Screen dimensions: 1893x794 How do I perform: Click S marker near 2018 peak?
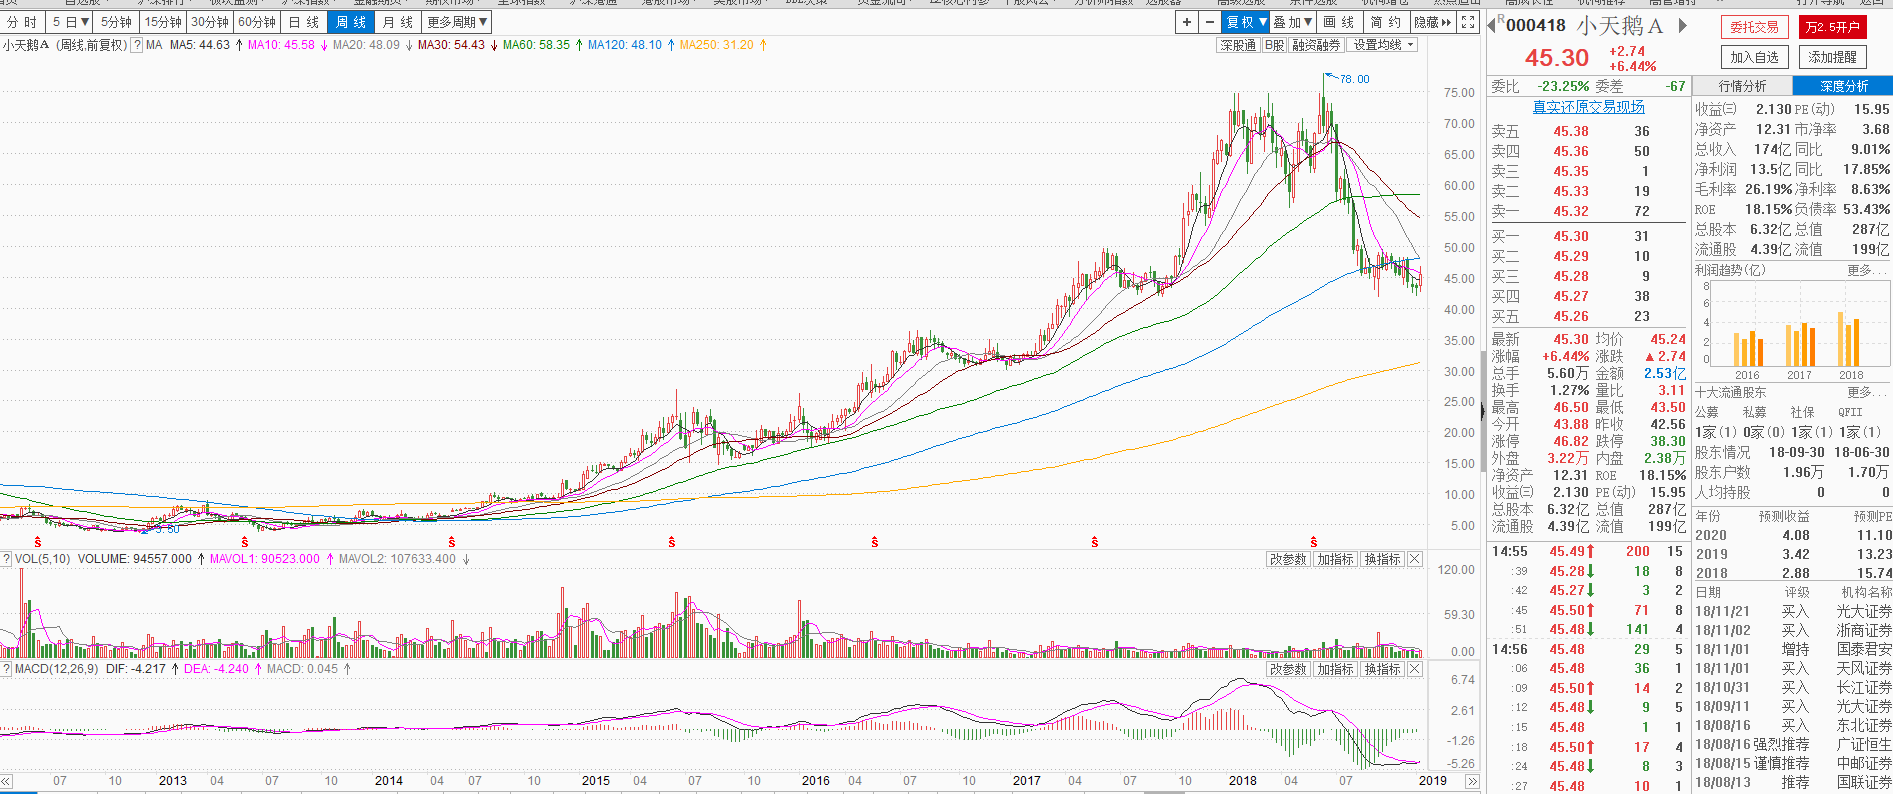[1314, 542]
